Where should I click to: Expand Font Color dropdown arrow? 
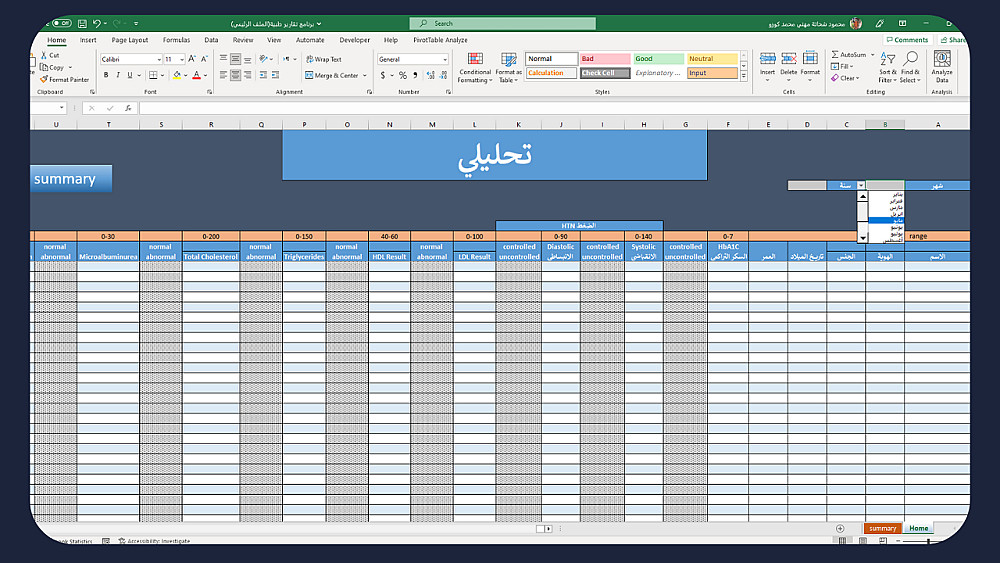tap(205, 75)
